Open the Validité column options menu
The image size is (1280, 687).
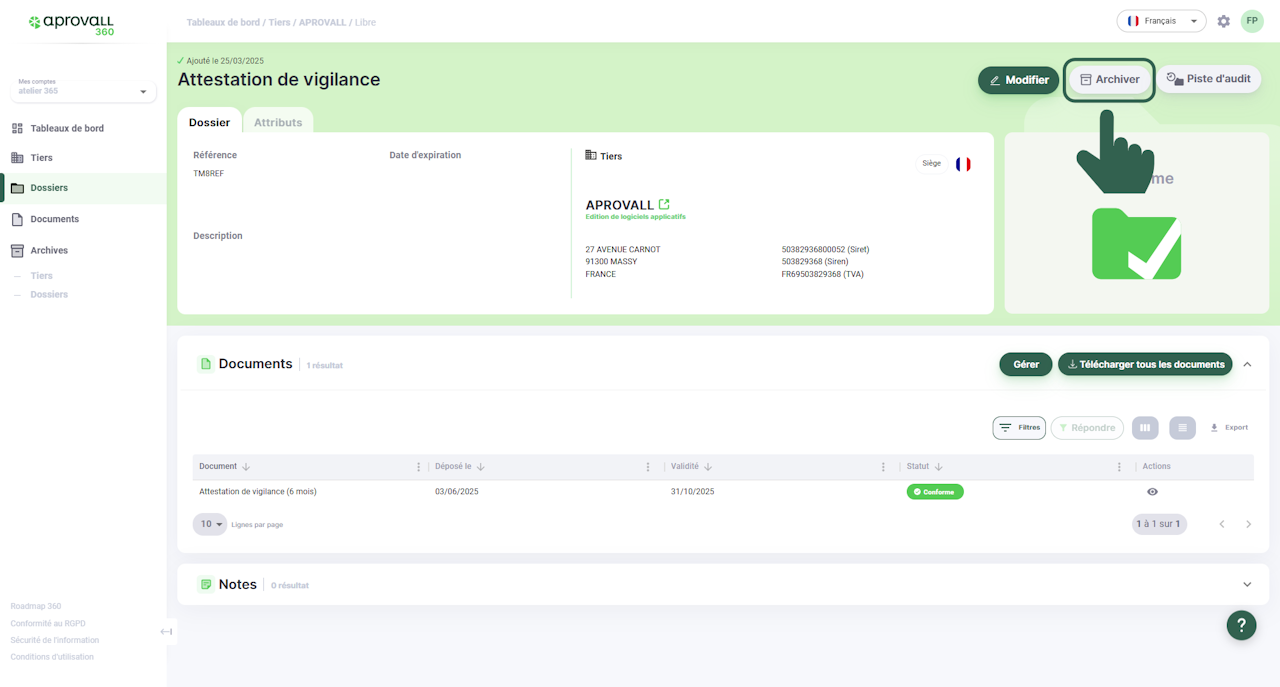(883, 467)
